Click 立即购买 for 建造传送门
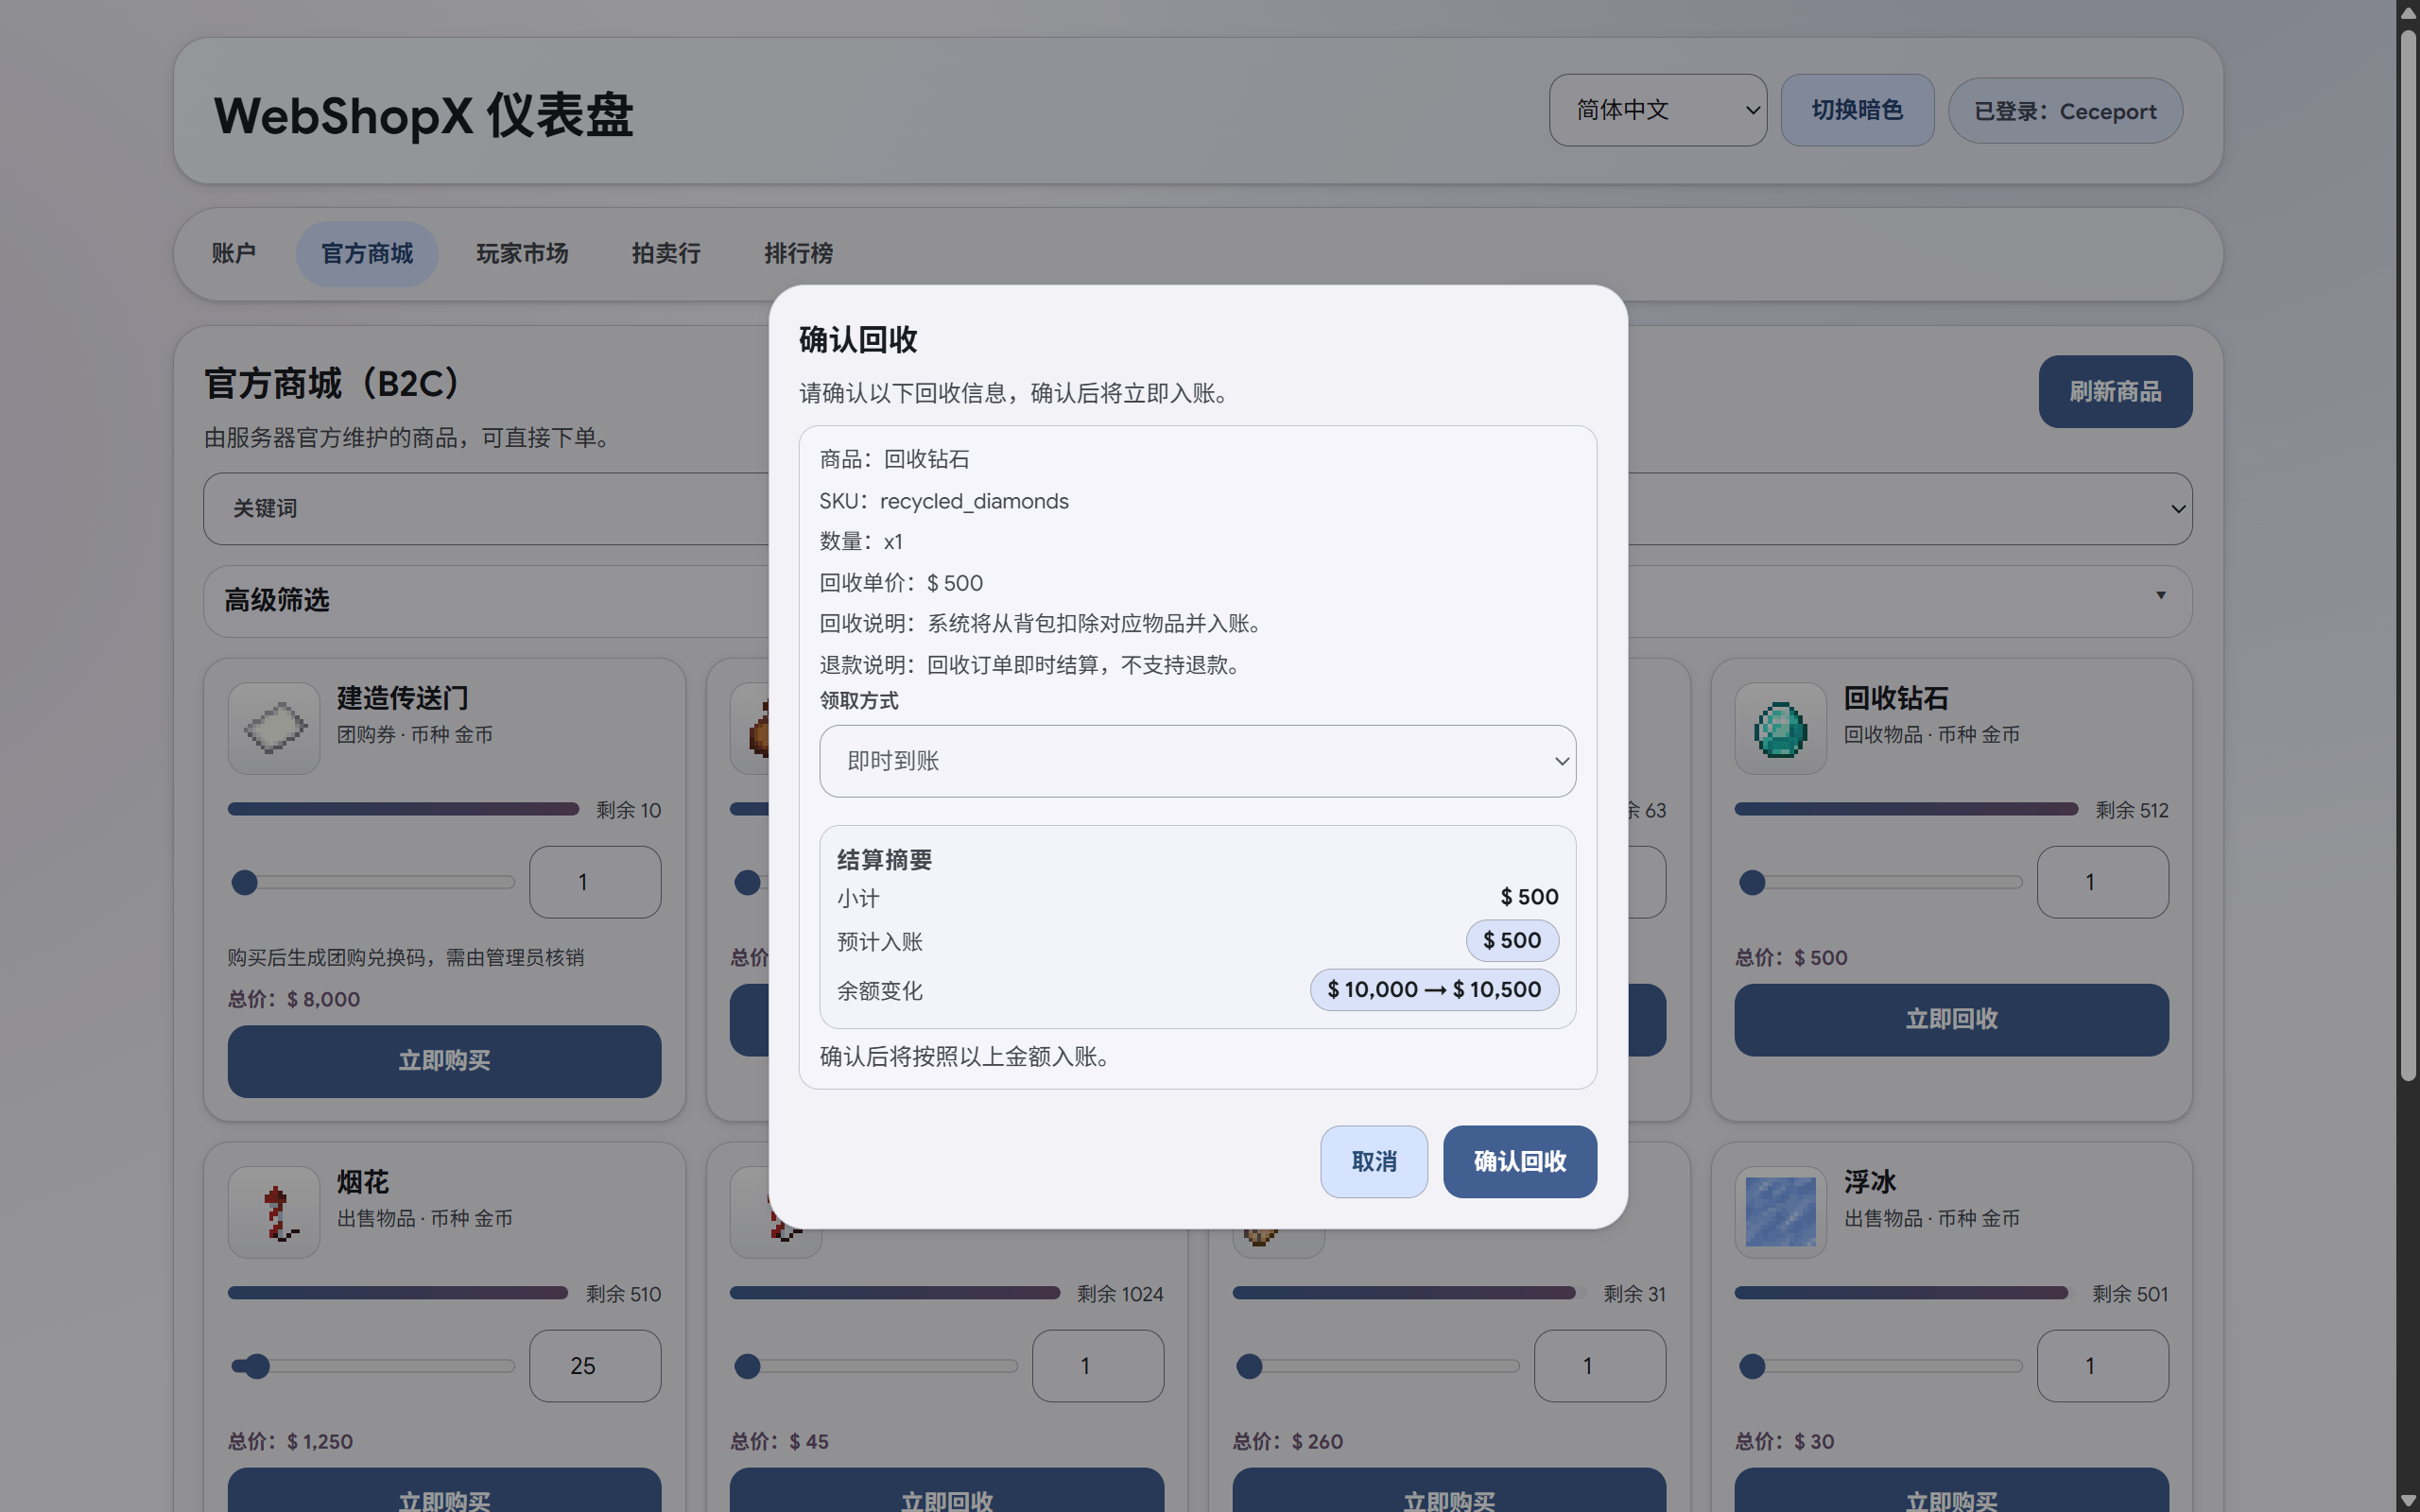The width and height of the screenshot is (2420, 1512). pos(444,1061)
